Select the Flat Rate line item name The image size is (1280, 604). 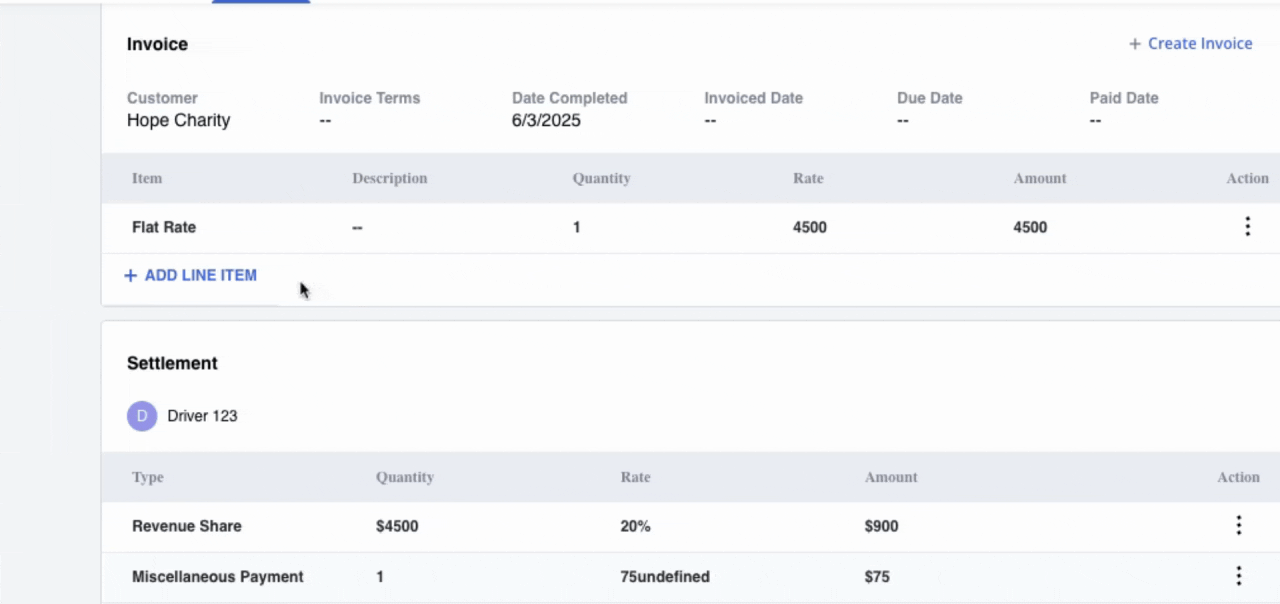click(x=164, y=227)
